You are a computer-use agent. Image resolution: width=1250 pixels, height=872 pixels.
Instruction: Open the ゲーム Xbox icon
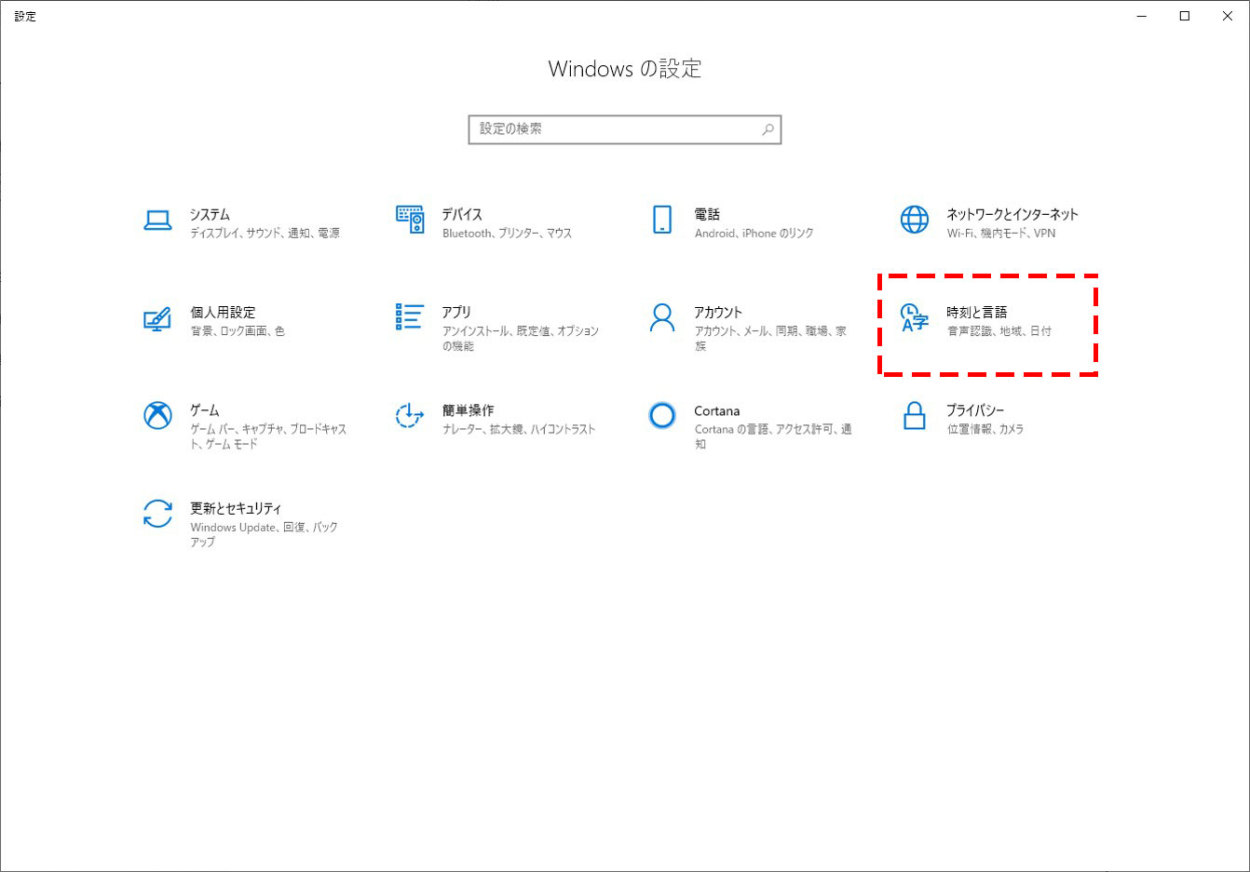(x=158, y=415)
